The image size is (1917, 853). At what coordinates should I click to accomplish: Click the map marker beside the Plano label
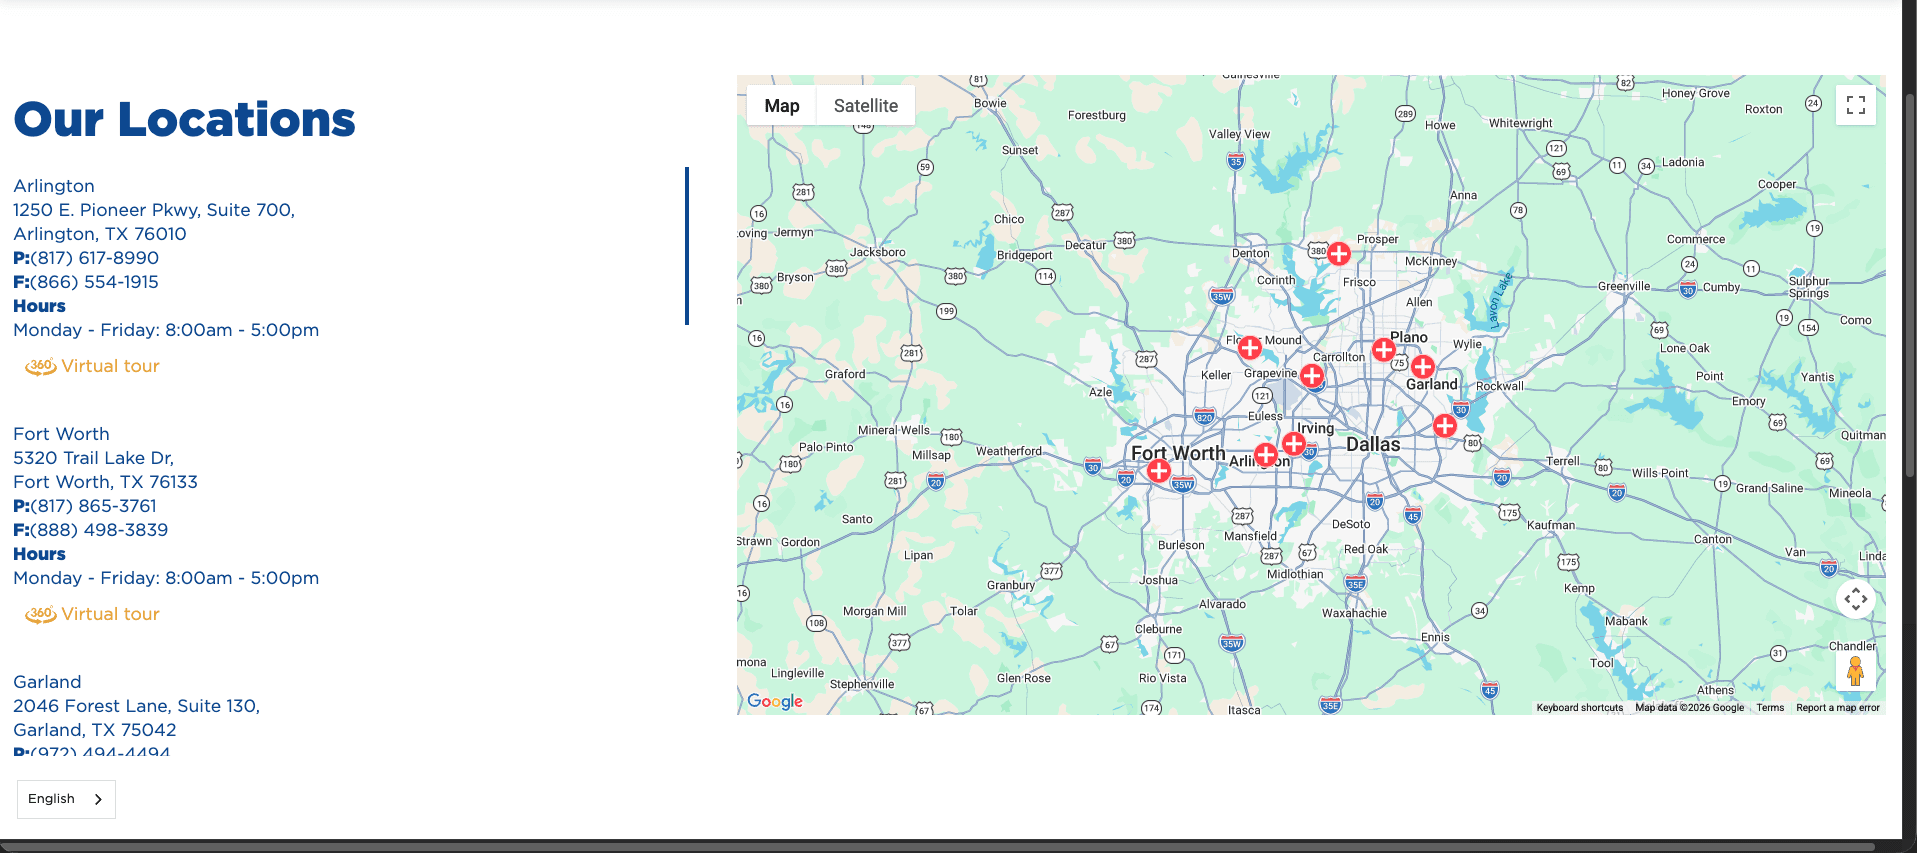coord(1384,350)
